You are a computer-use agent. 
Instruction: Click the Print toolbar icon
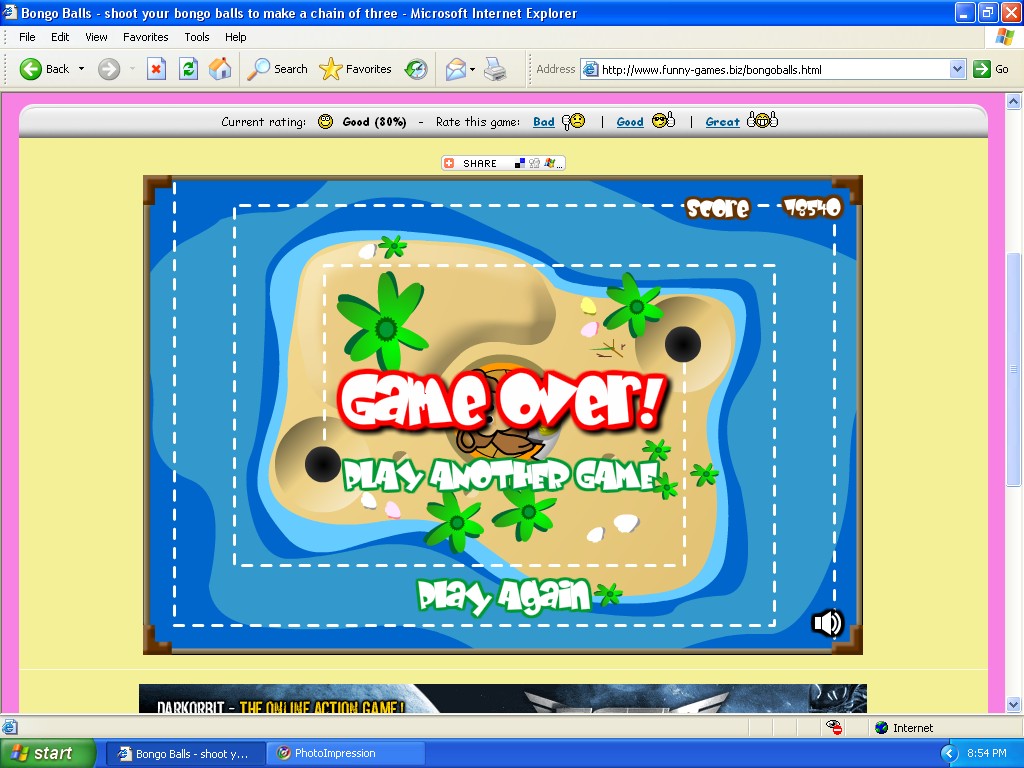point(495,69)
